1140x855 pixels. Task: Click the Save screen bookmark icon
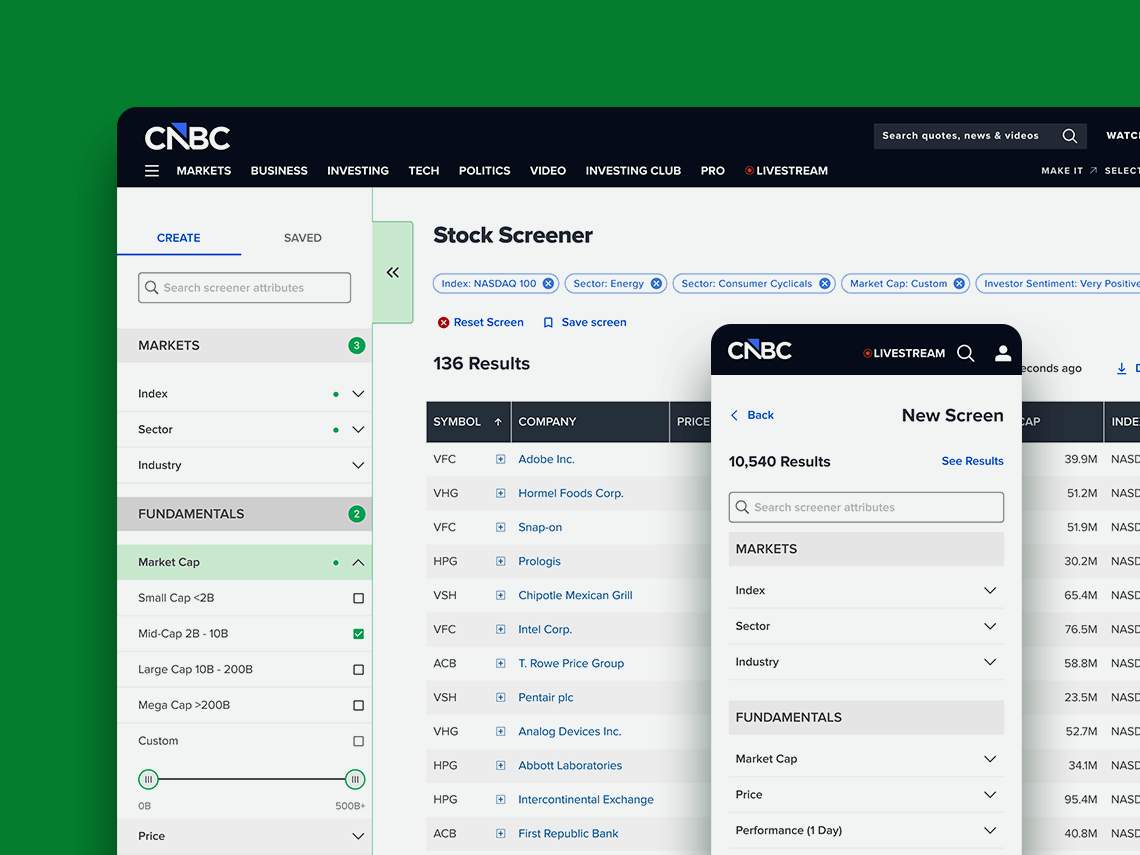pyautogui.click(x=548, y=322)
